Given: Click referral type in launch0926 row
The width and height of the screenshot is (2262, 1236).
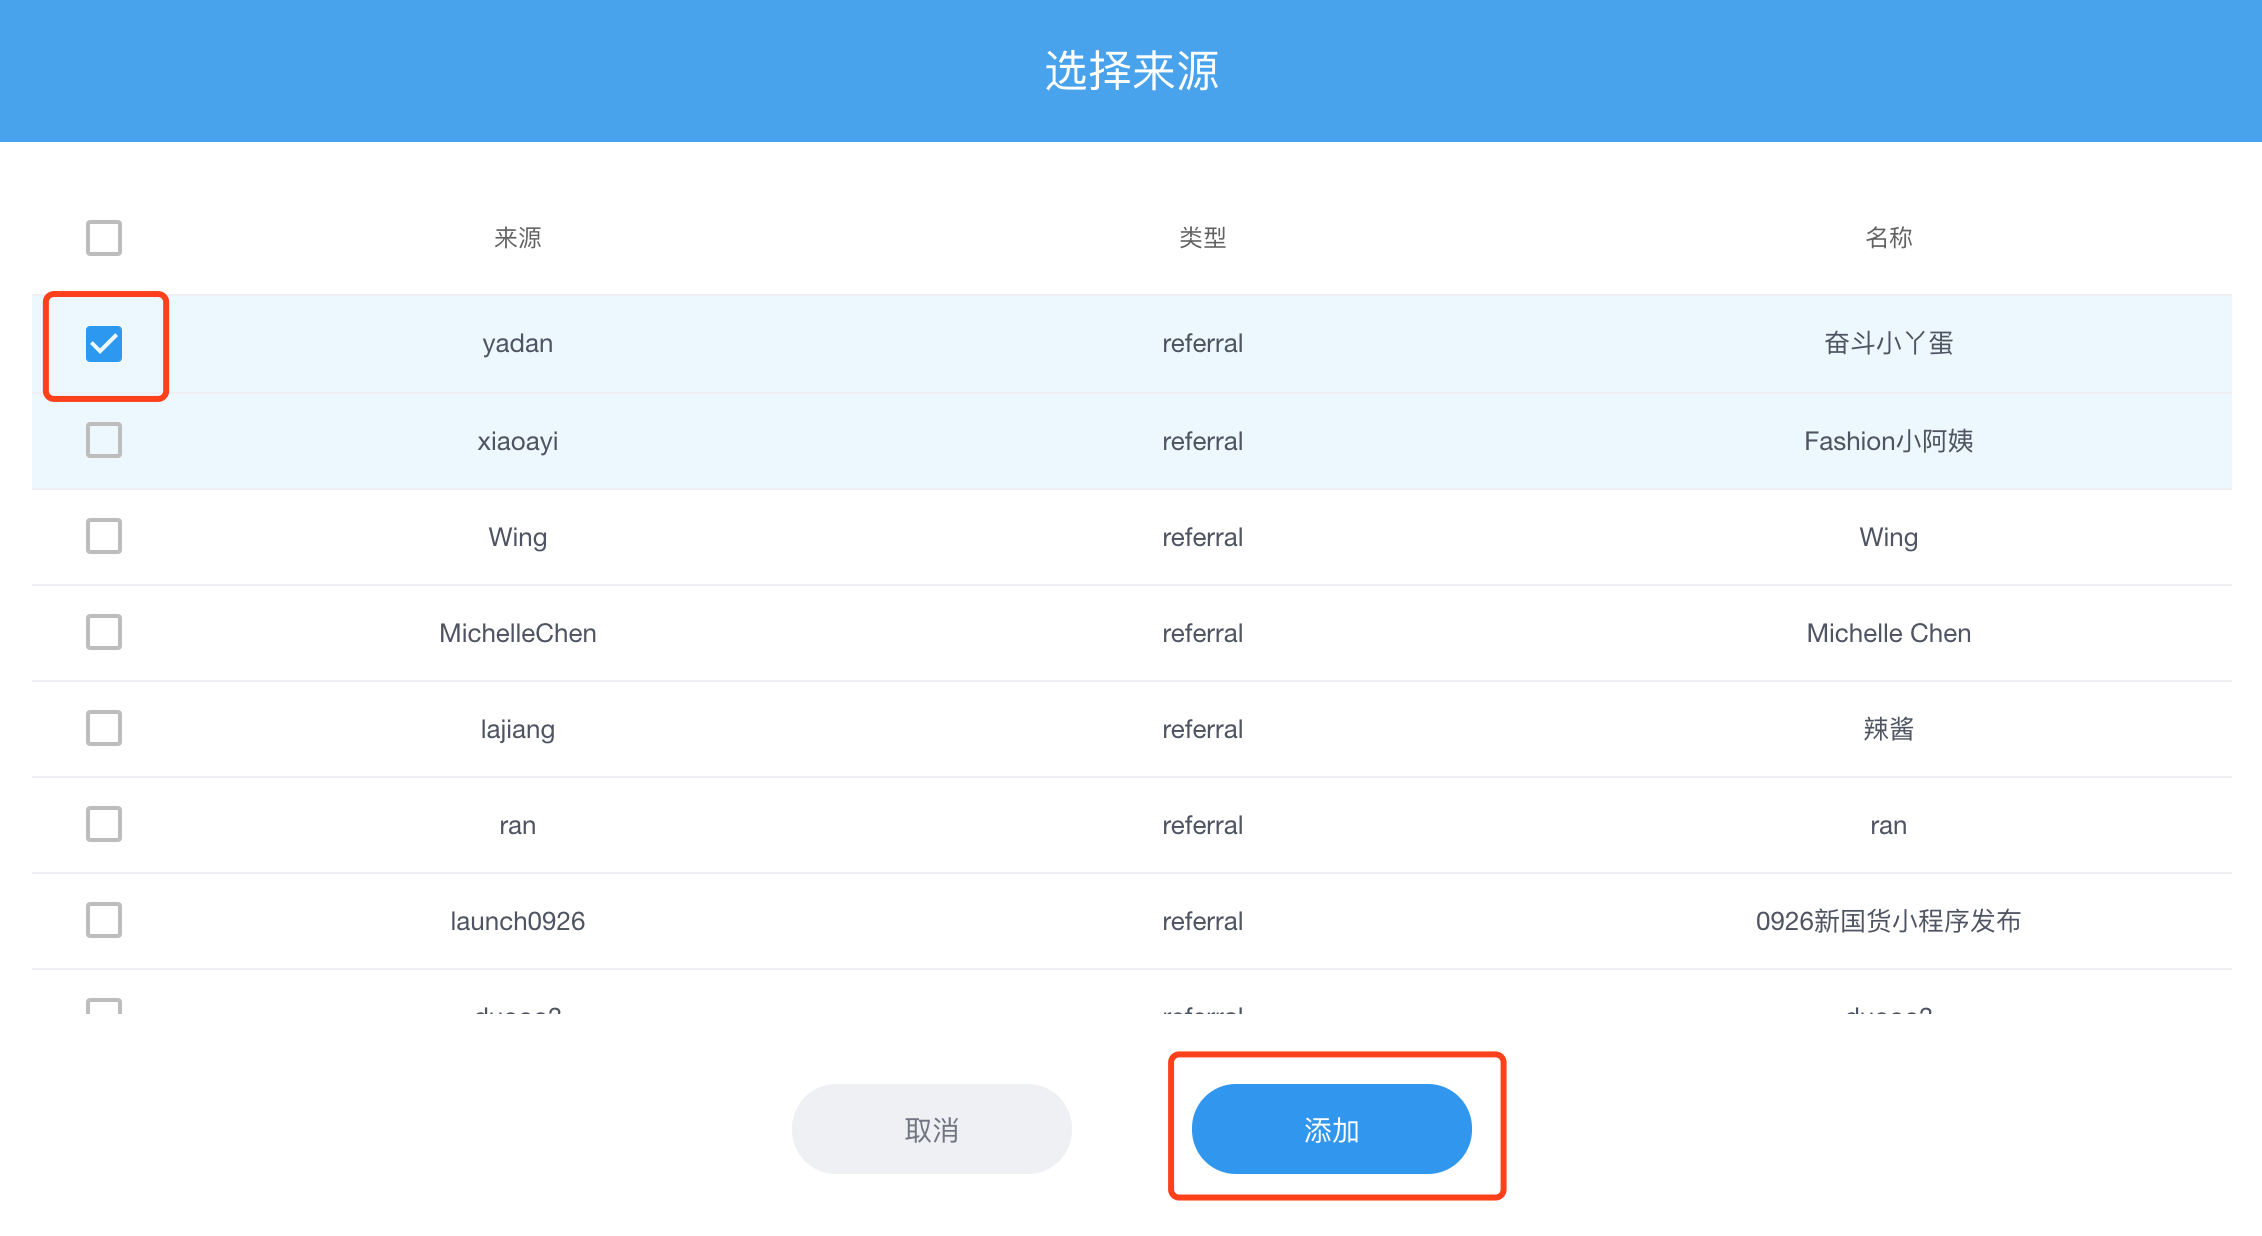Looking at the screenshot, I should click(1203, 921).
